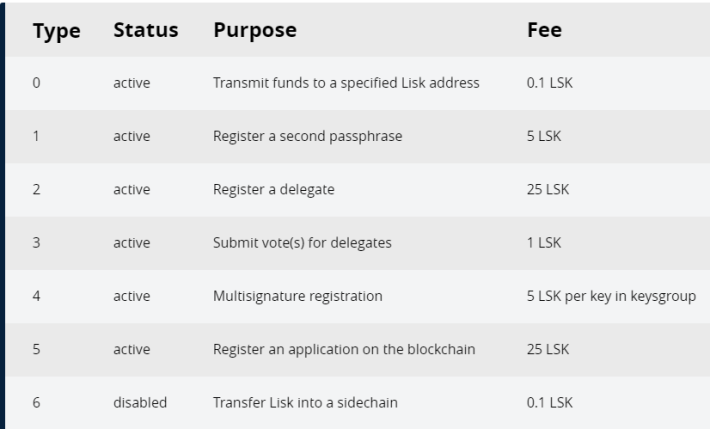This screenshot has height=429, width=710.
Task: Click the '1 LSK' fee for vote submission
Action: coord(544,243)
